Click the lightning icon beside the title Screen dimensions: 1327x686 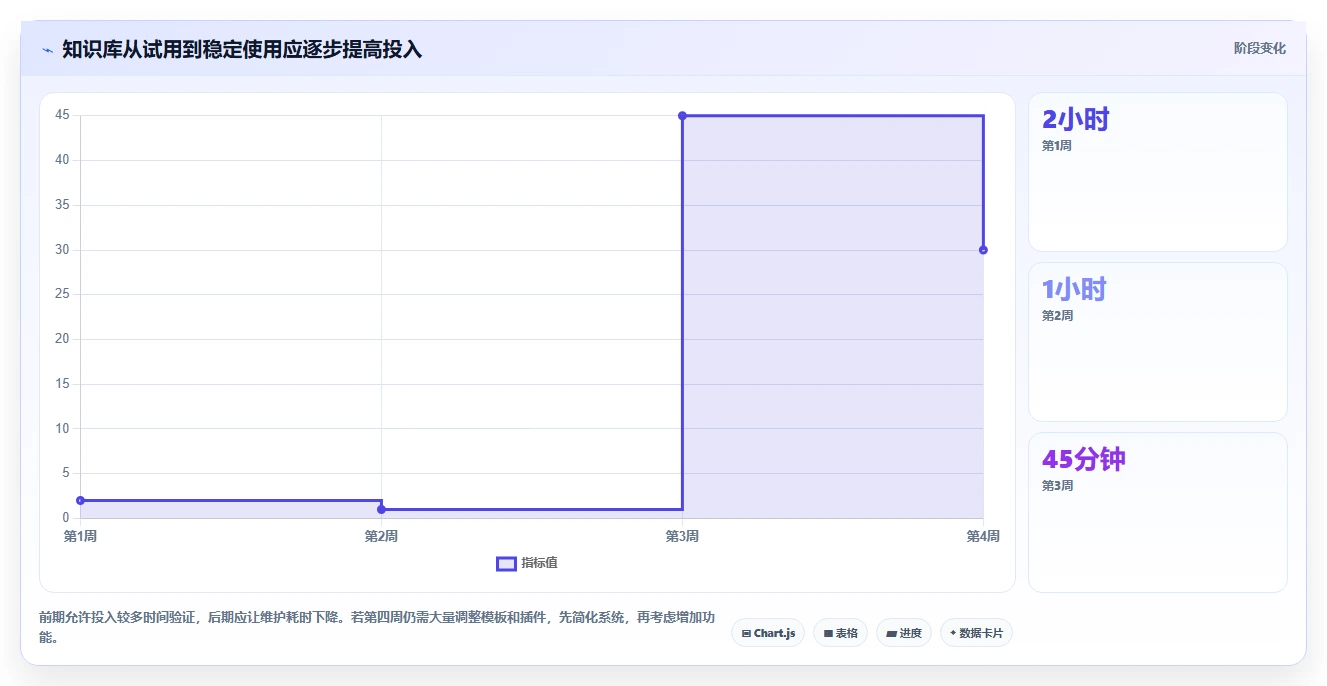click(x=47, y=49)
